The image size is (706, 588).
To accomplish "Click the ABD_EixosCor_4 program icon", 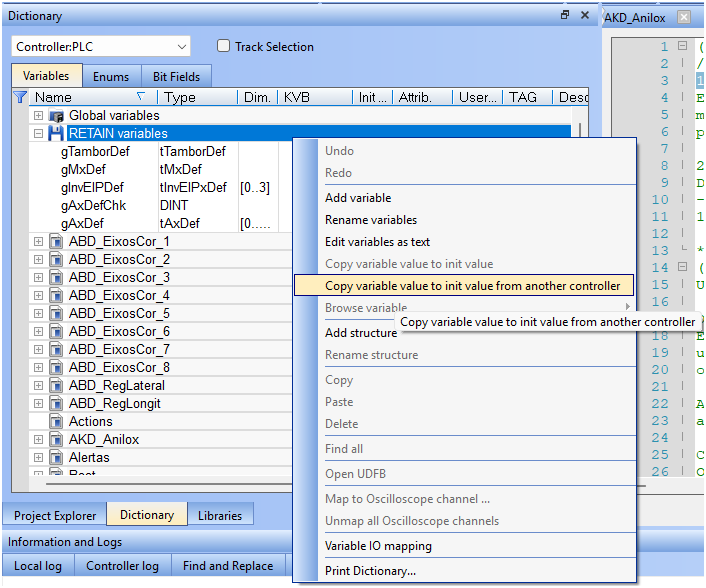I will (56, 296).
